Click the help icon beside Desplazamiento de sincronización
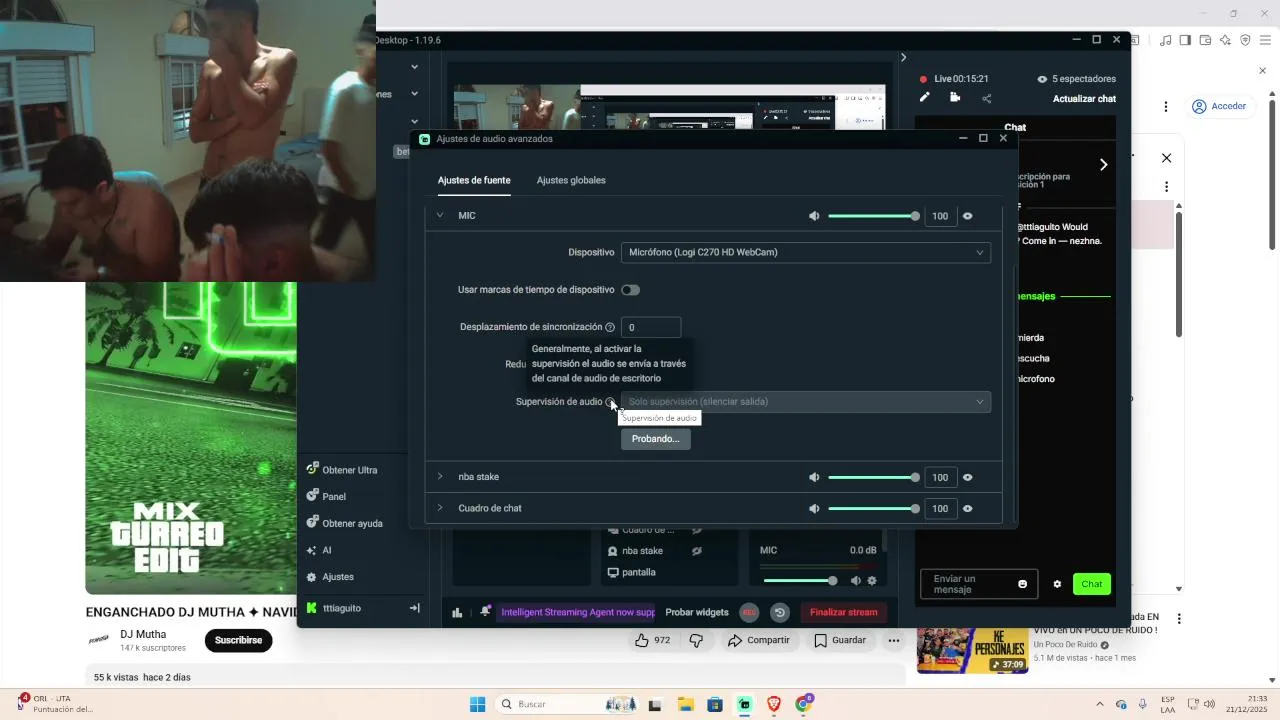1280x720 pixels. pyautogui.click(x=610, y=327)
